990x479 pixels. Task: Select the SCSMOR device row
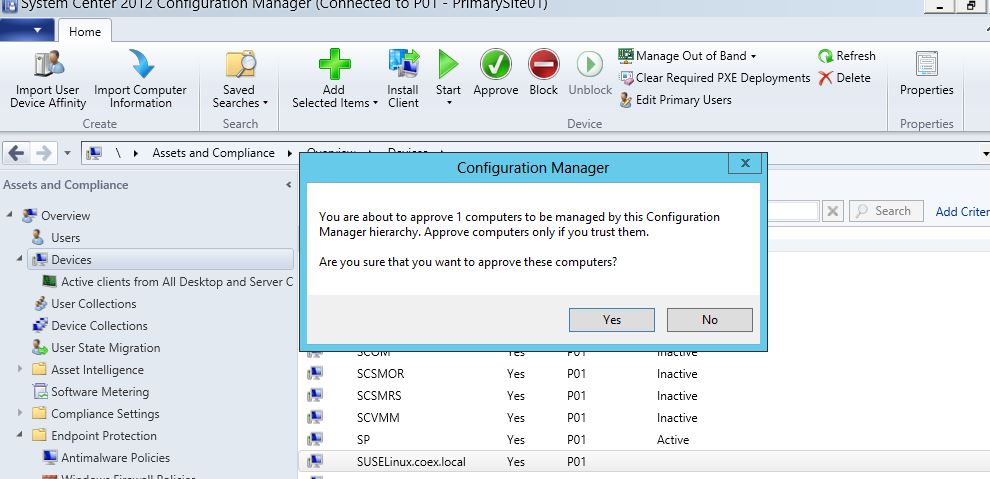pyautogui.click(x=644, y=374)
